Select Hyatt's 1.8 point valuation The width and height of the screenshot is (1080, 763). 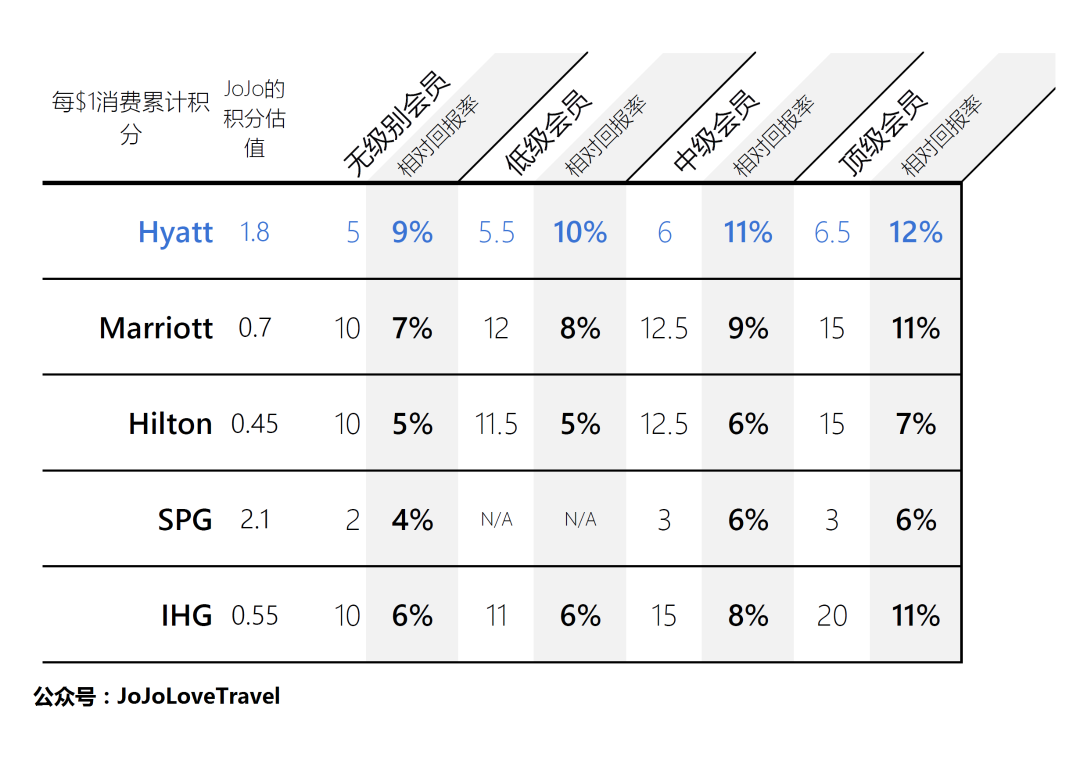255,232
